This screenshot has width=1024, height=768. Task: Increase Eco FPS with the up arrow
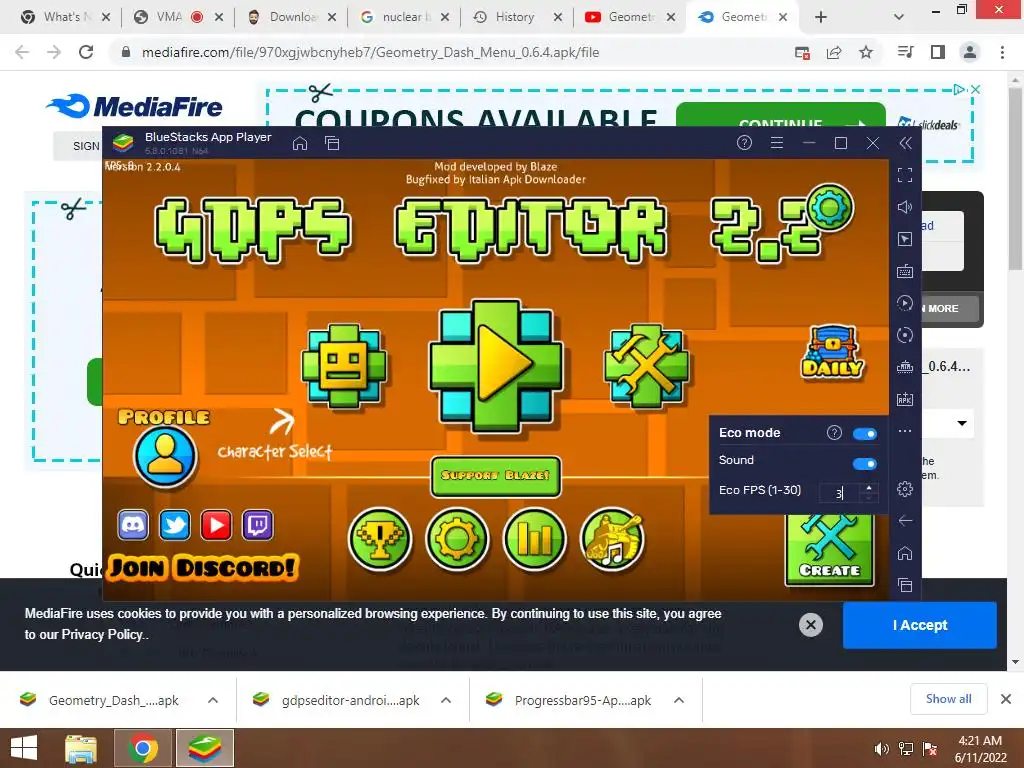click(x=869, y=488)
